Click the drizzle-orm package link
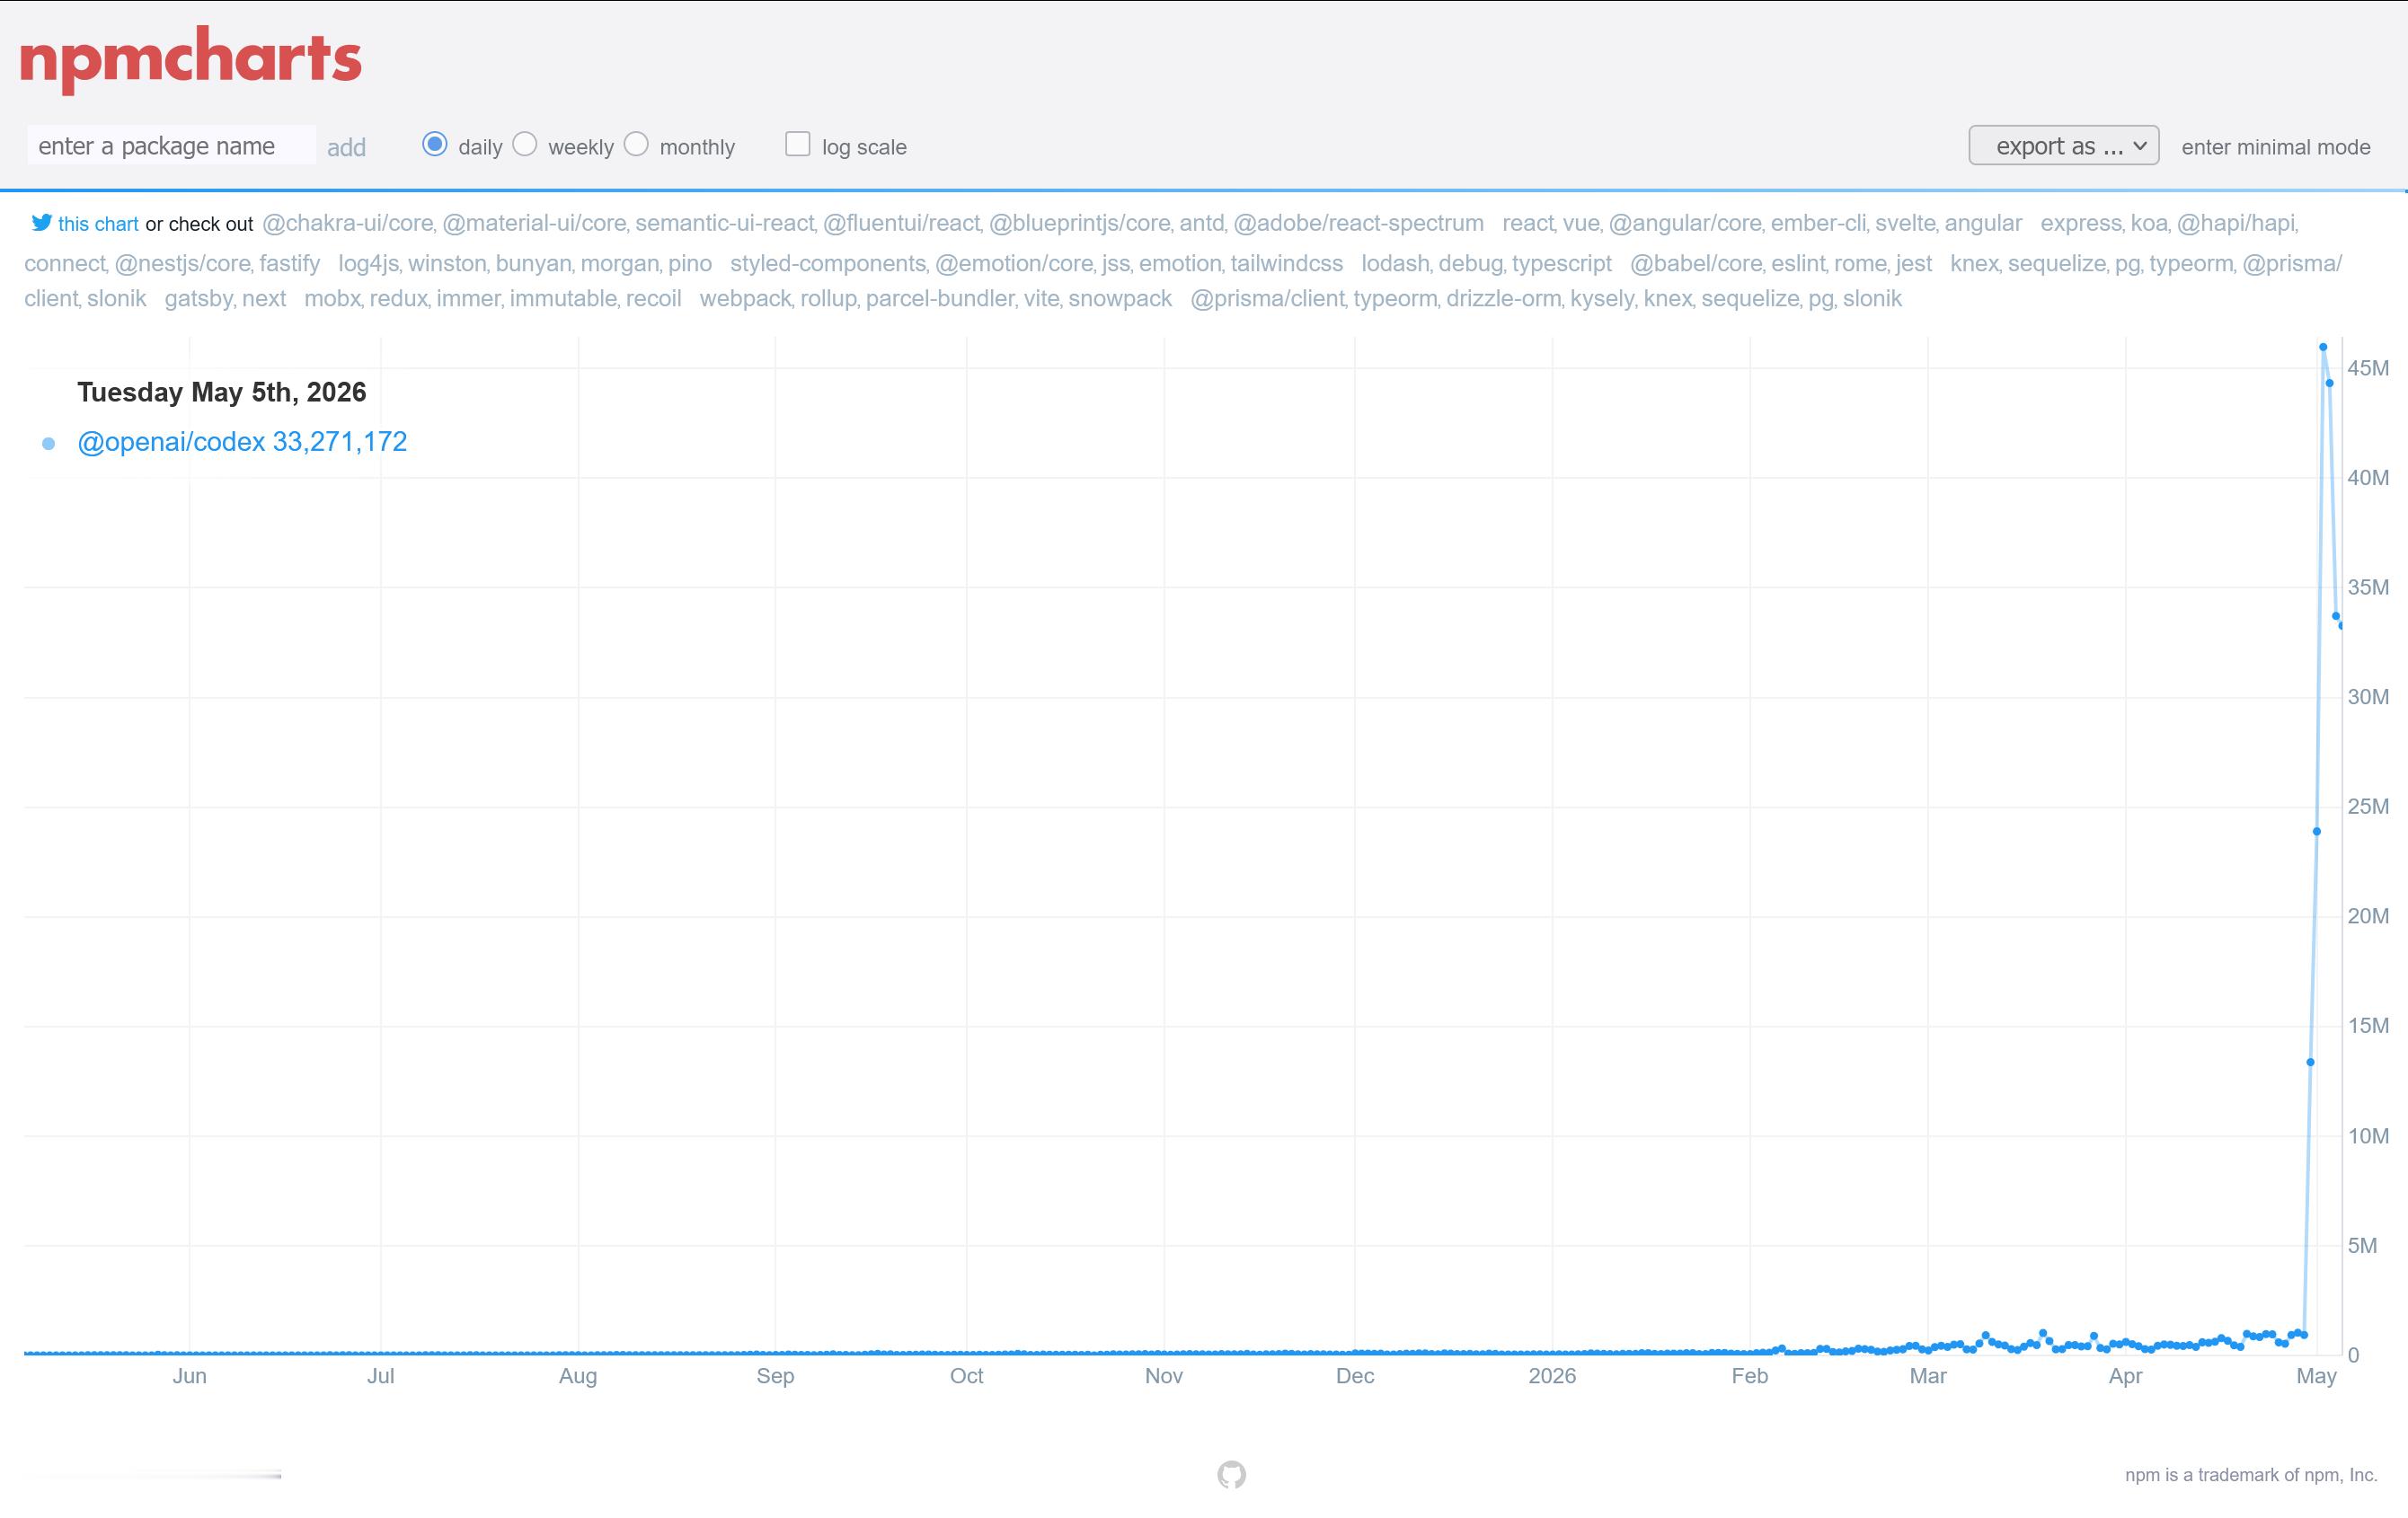Image resolution: width=2408 pixels, height=1518 pixels. 1503,298
